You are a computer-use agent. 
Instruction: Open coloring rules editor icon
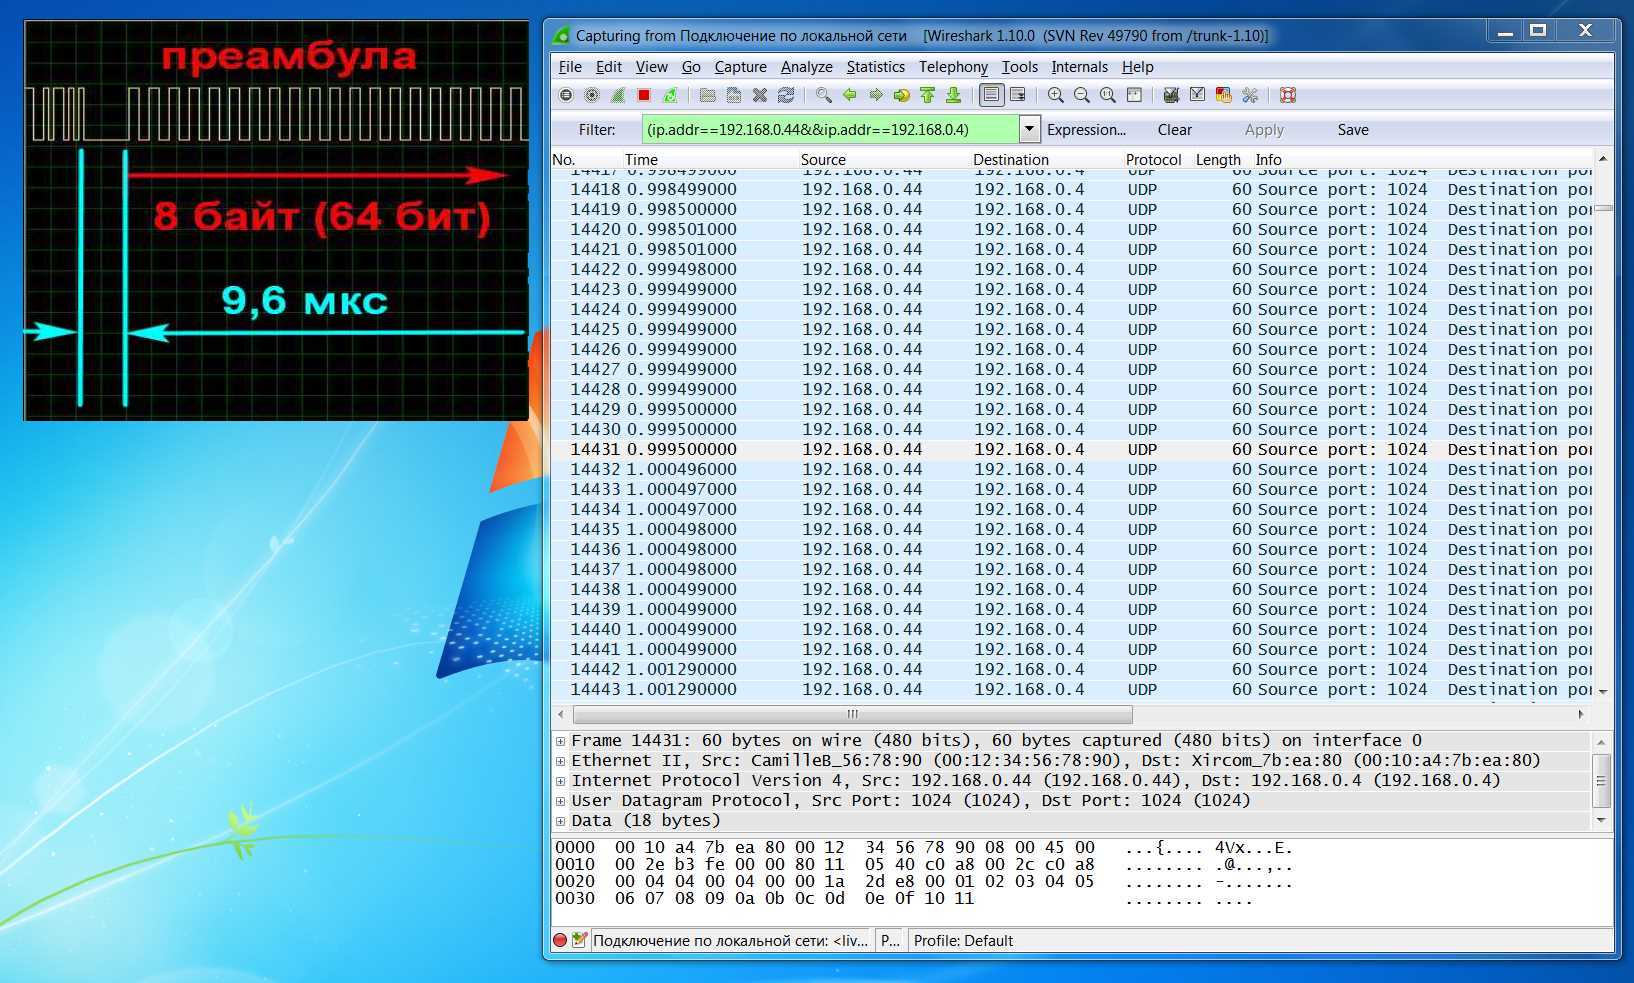(1224, 95)
